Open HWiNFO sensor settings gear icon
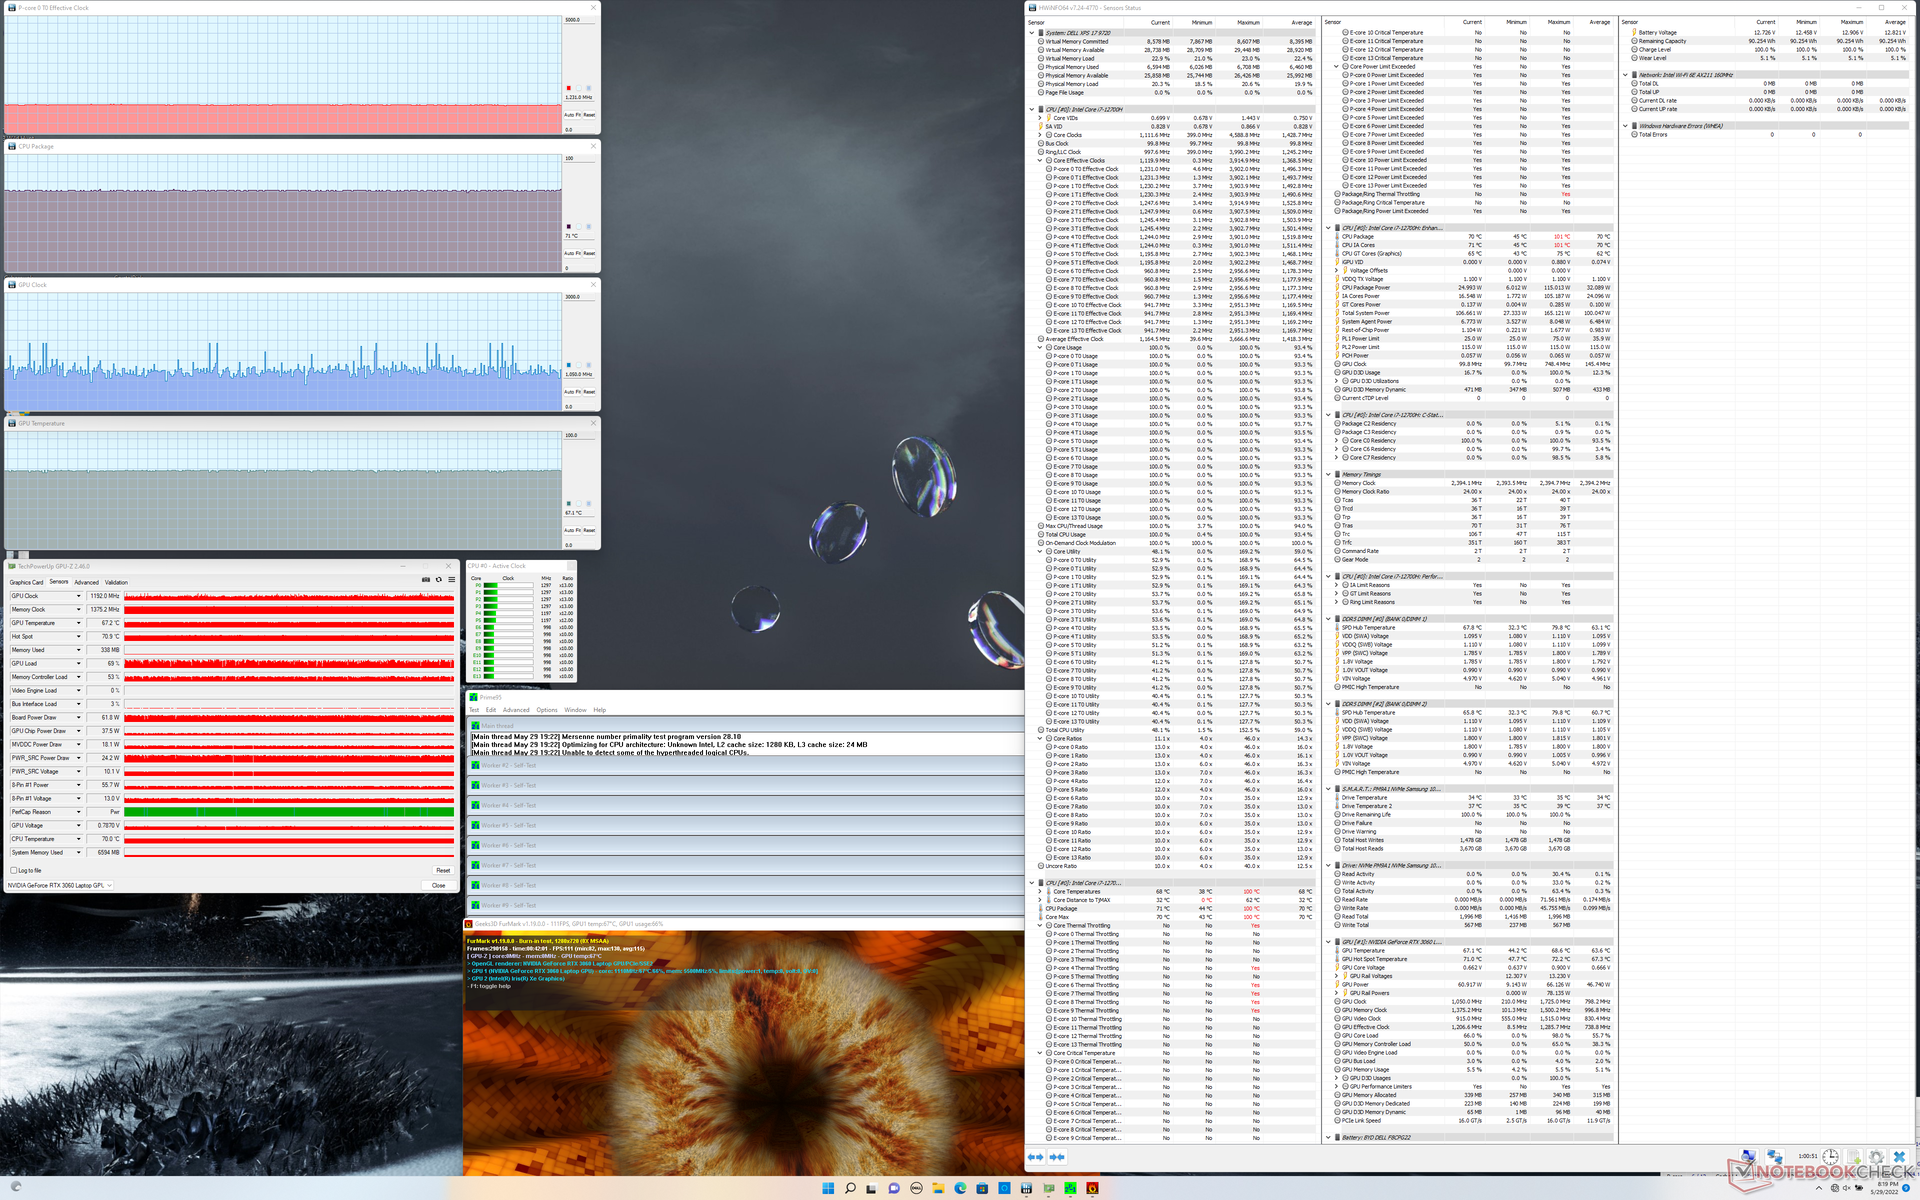 (1876, 1157)
